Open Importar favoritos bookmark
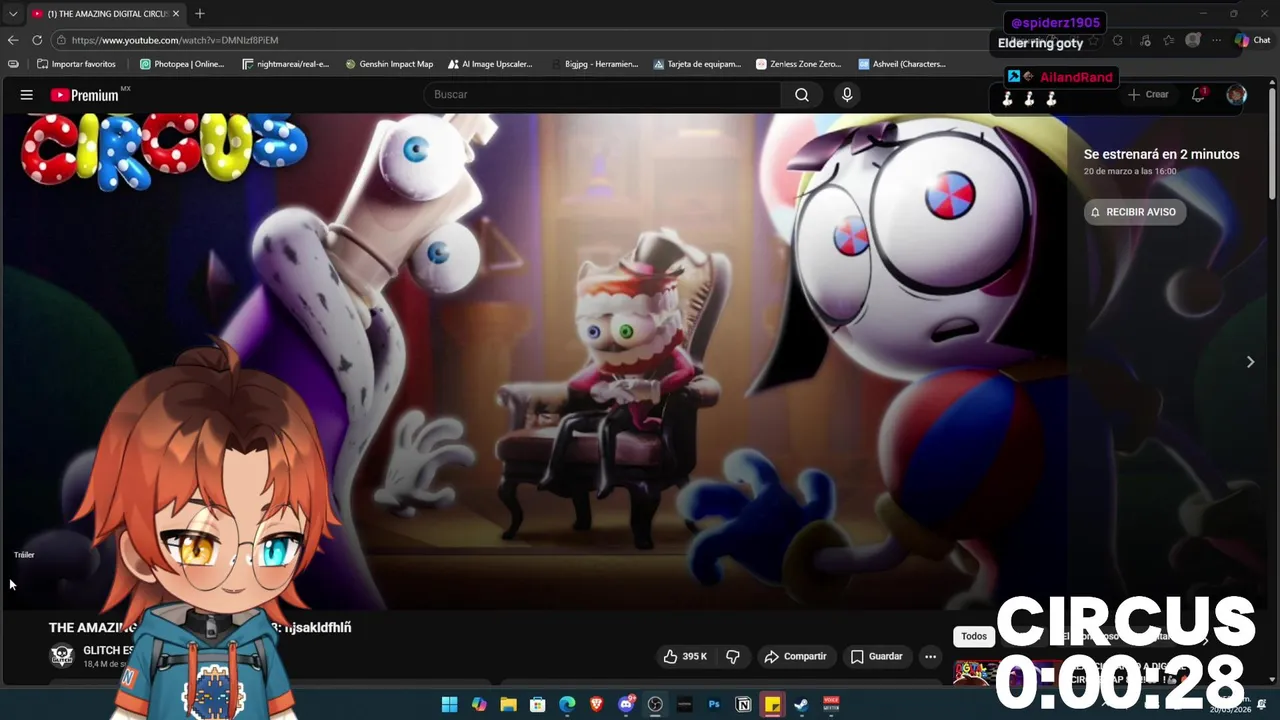This screenshot has width=1280, height=720. coord(76,64)
